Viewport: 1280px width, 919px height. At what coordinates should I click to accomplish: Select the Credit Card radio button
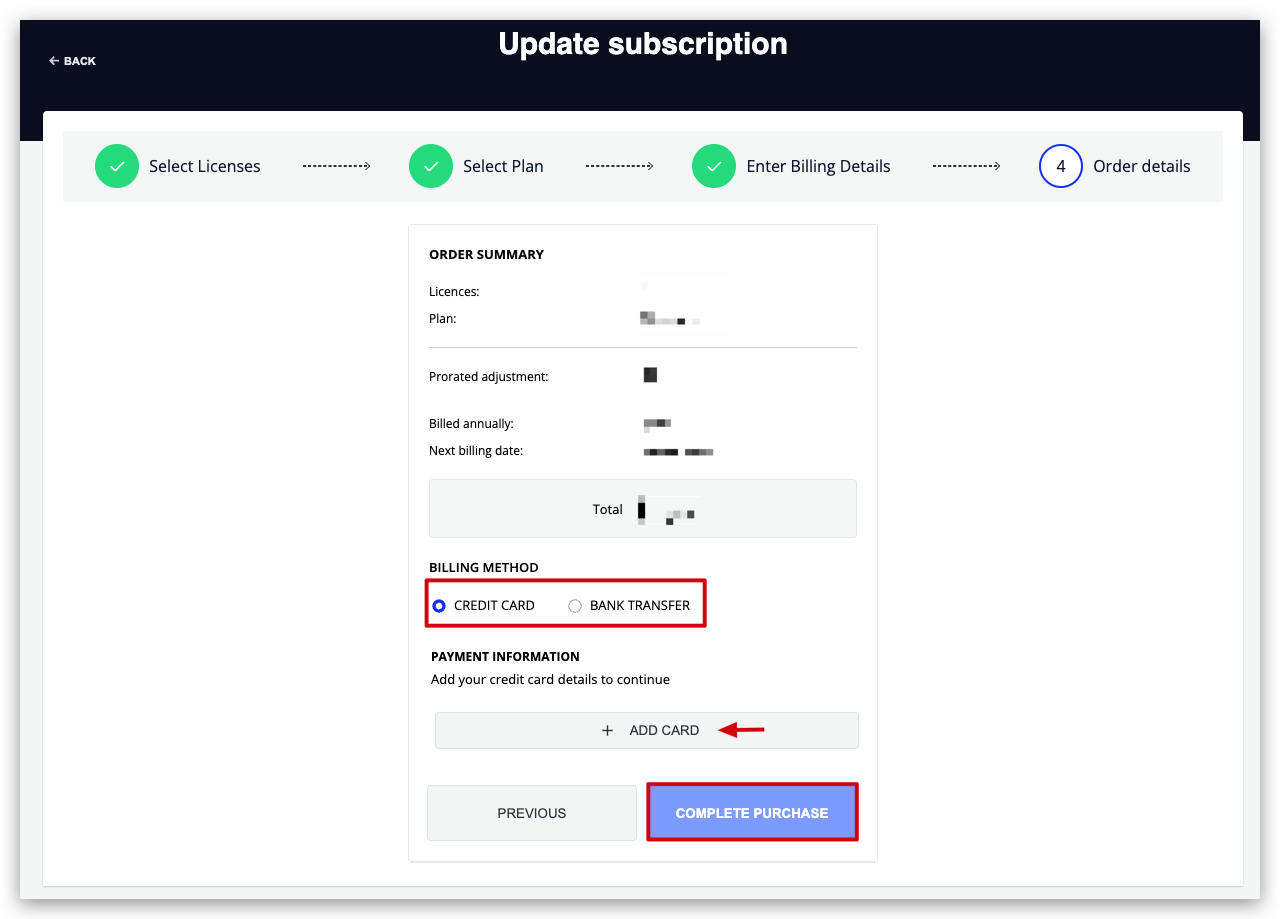click(438, 606)
